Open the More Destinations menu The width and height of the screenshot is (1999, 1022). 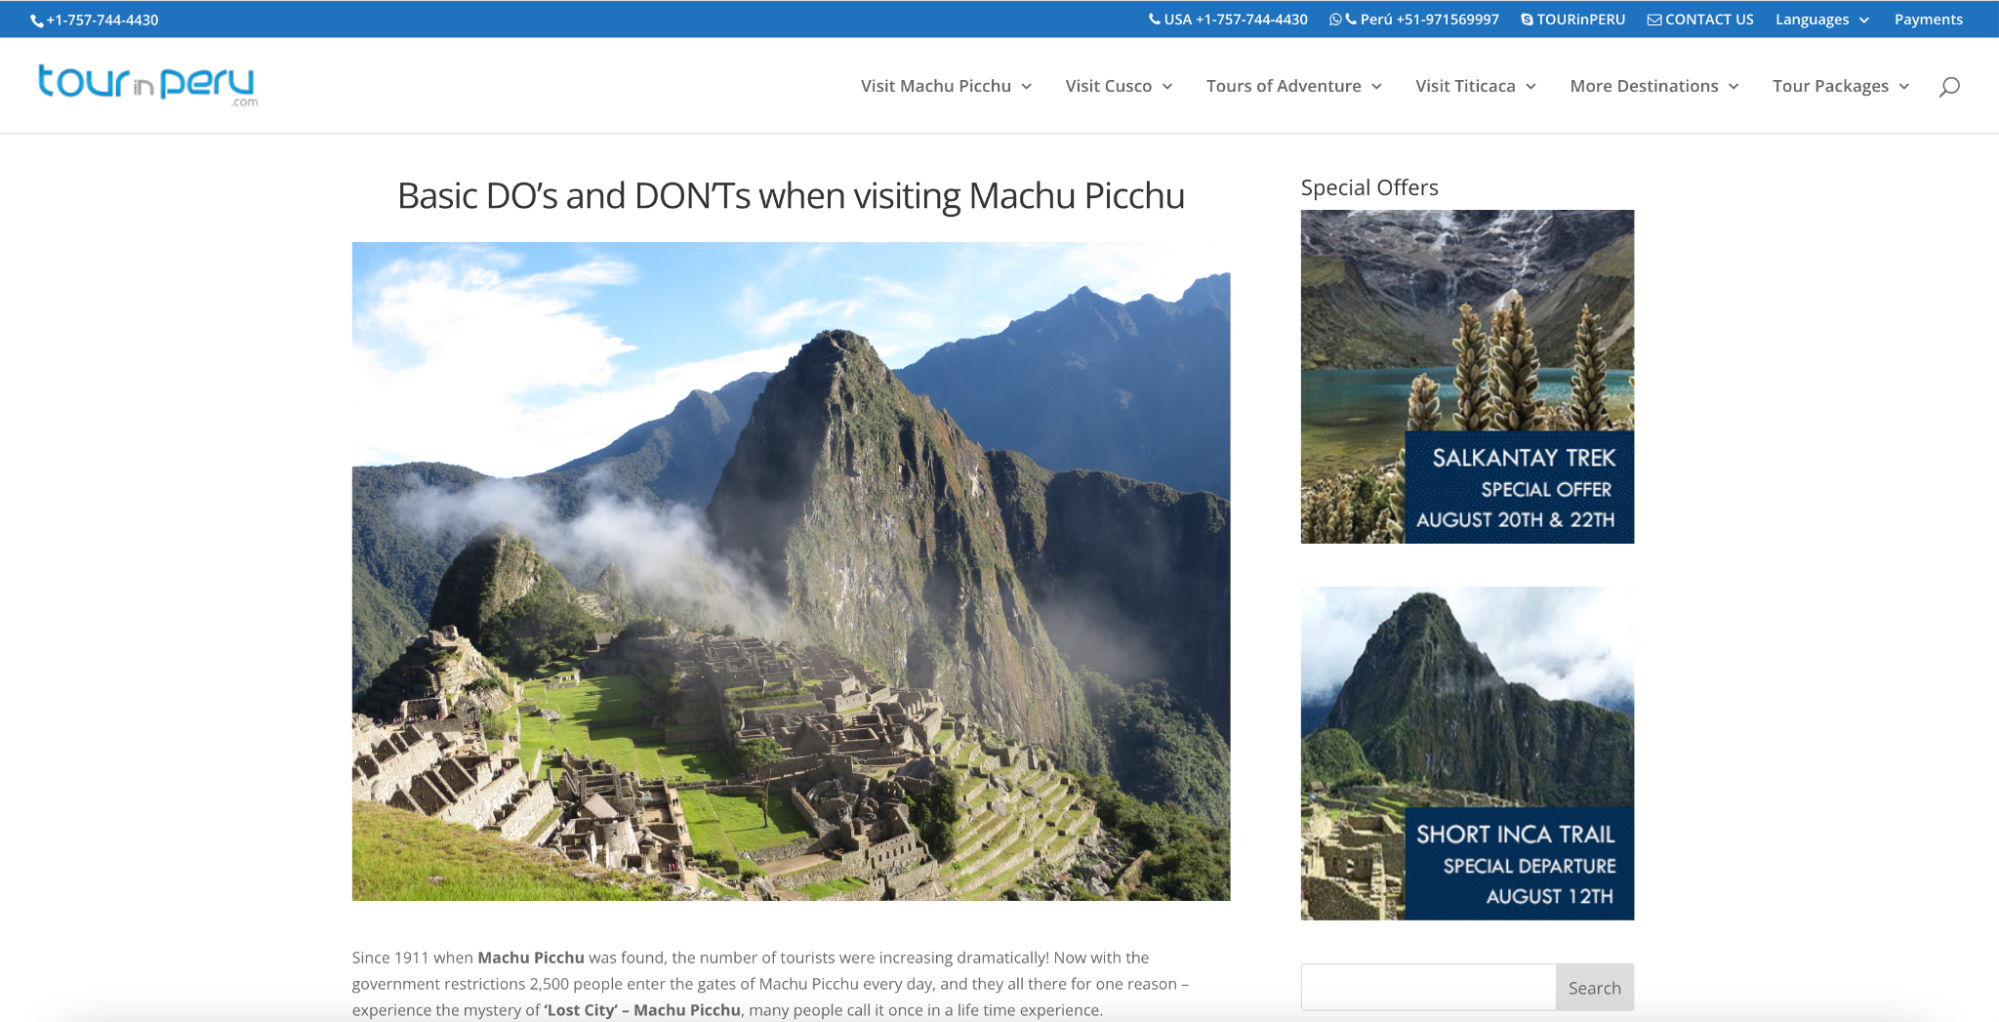(1653, 86)
